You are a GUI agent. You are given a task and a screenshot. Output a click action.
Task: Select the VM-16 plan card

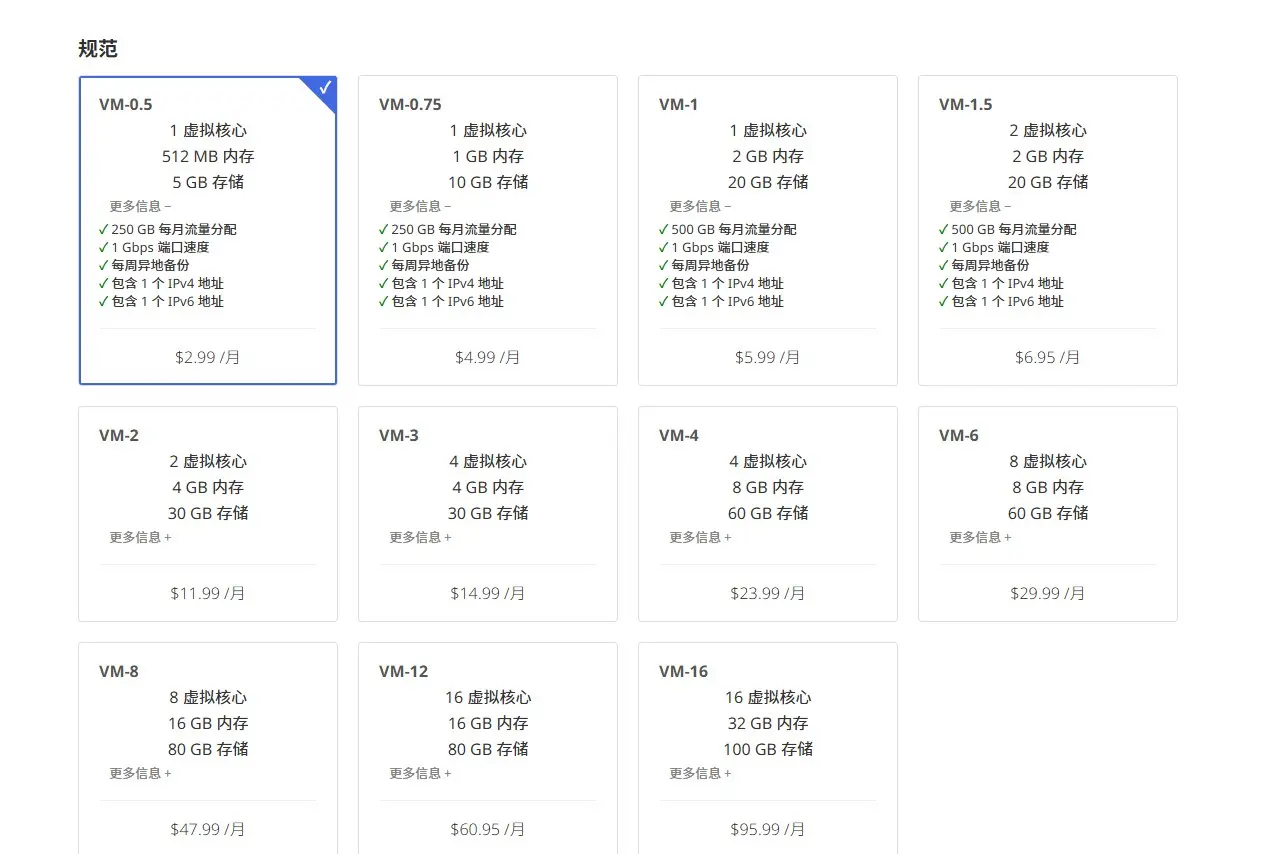(767, 748)
